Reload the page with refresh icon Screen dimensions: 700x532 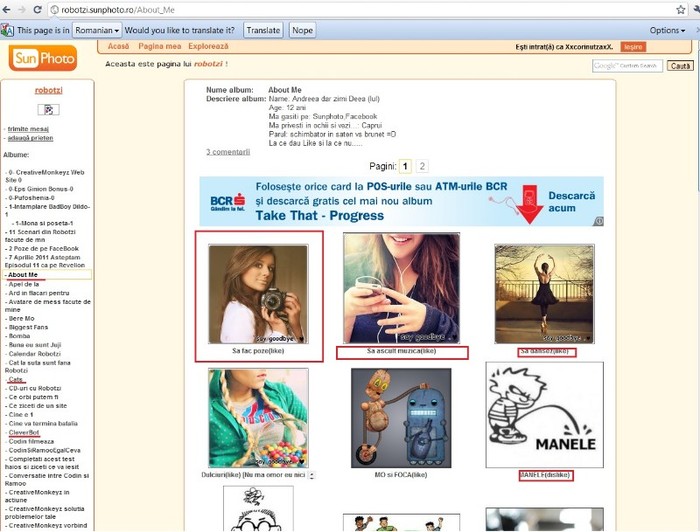38,9
